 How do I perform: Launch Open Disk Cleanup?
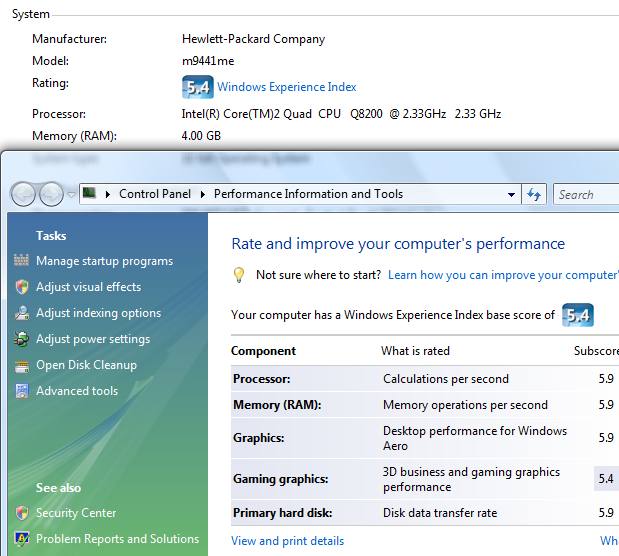point(86,365)
